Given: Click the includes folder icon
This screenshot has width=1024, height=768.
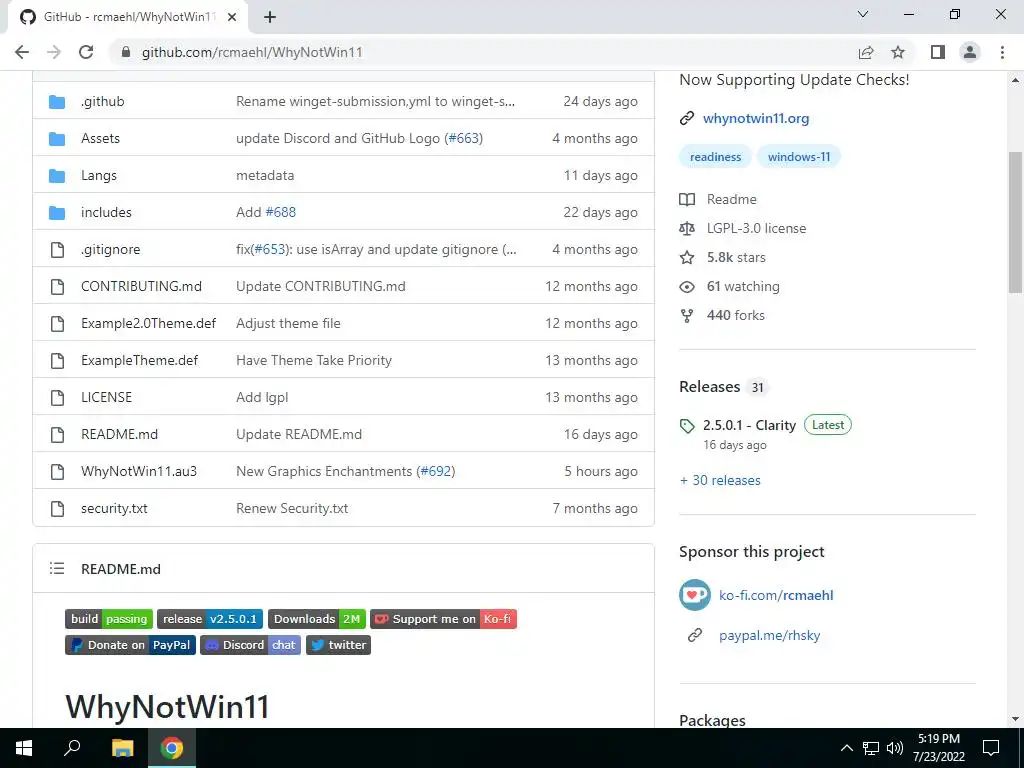Looking at the screenshot, I should (x=57, y=212).
